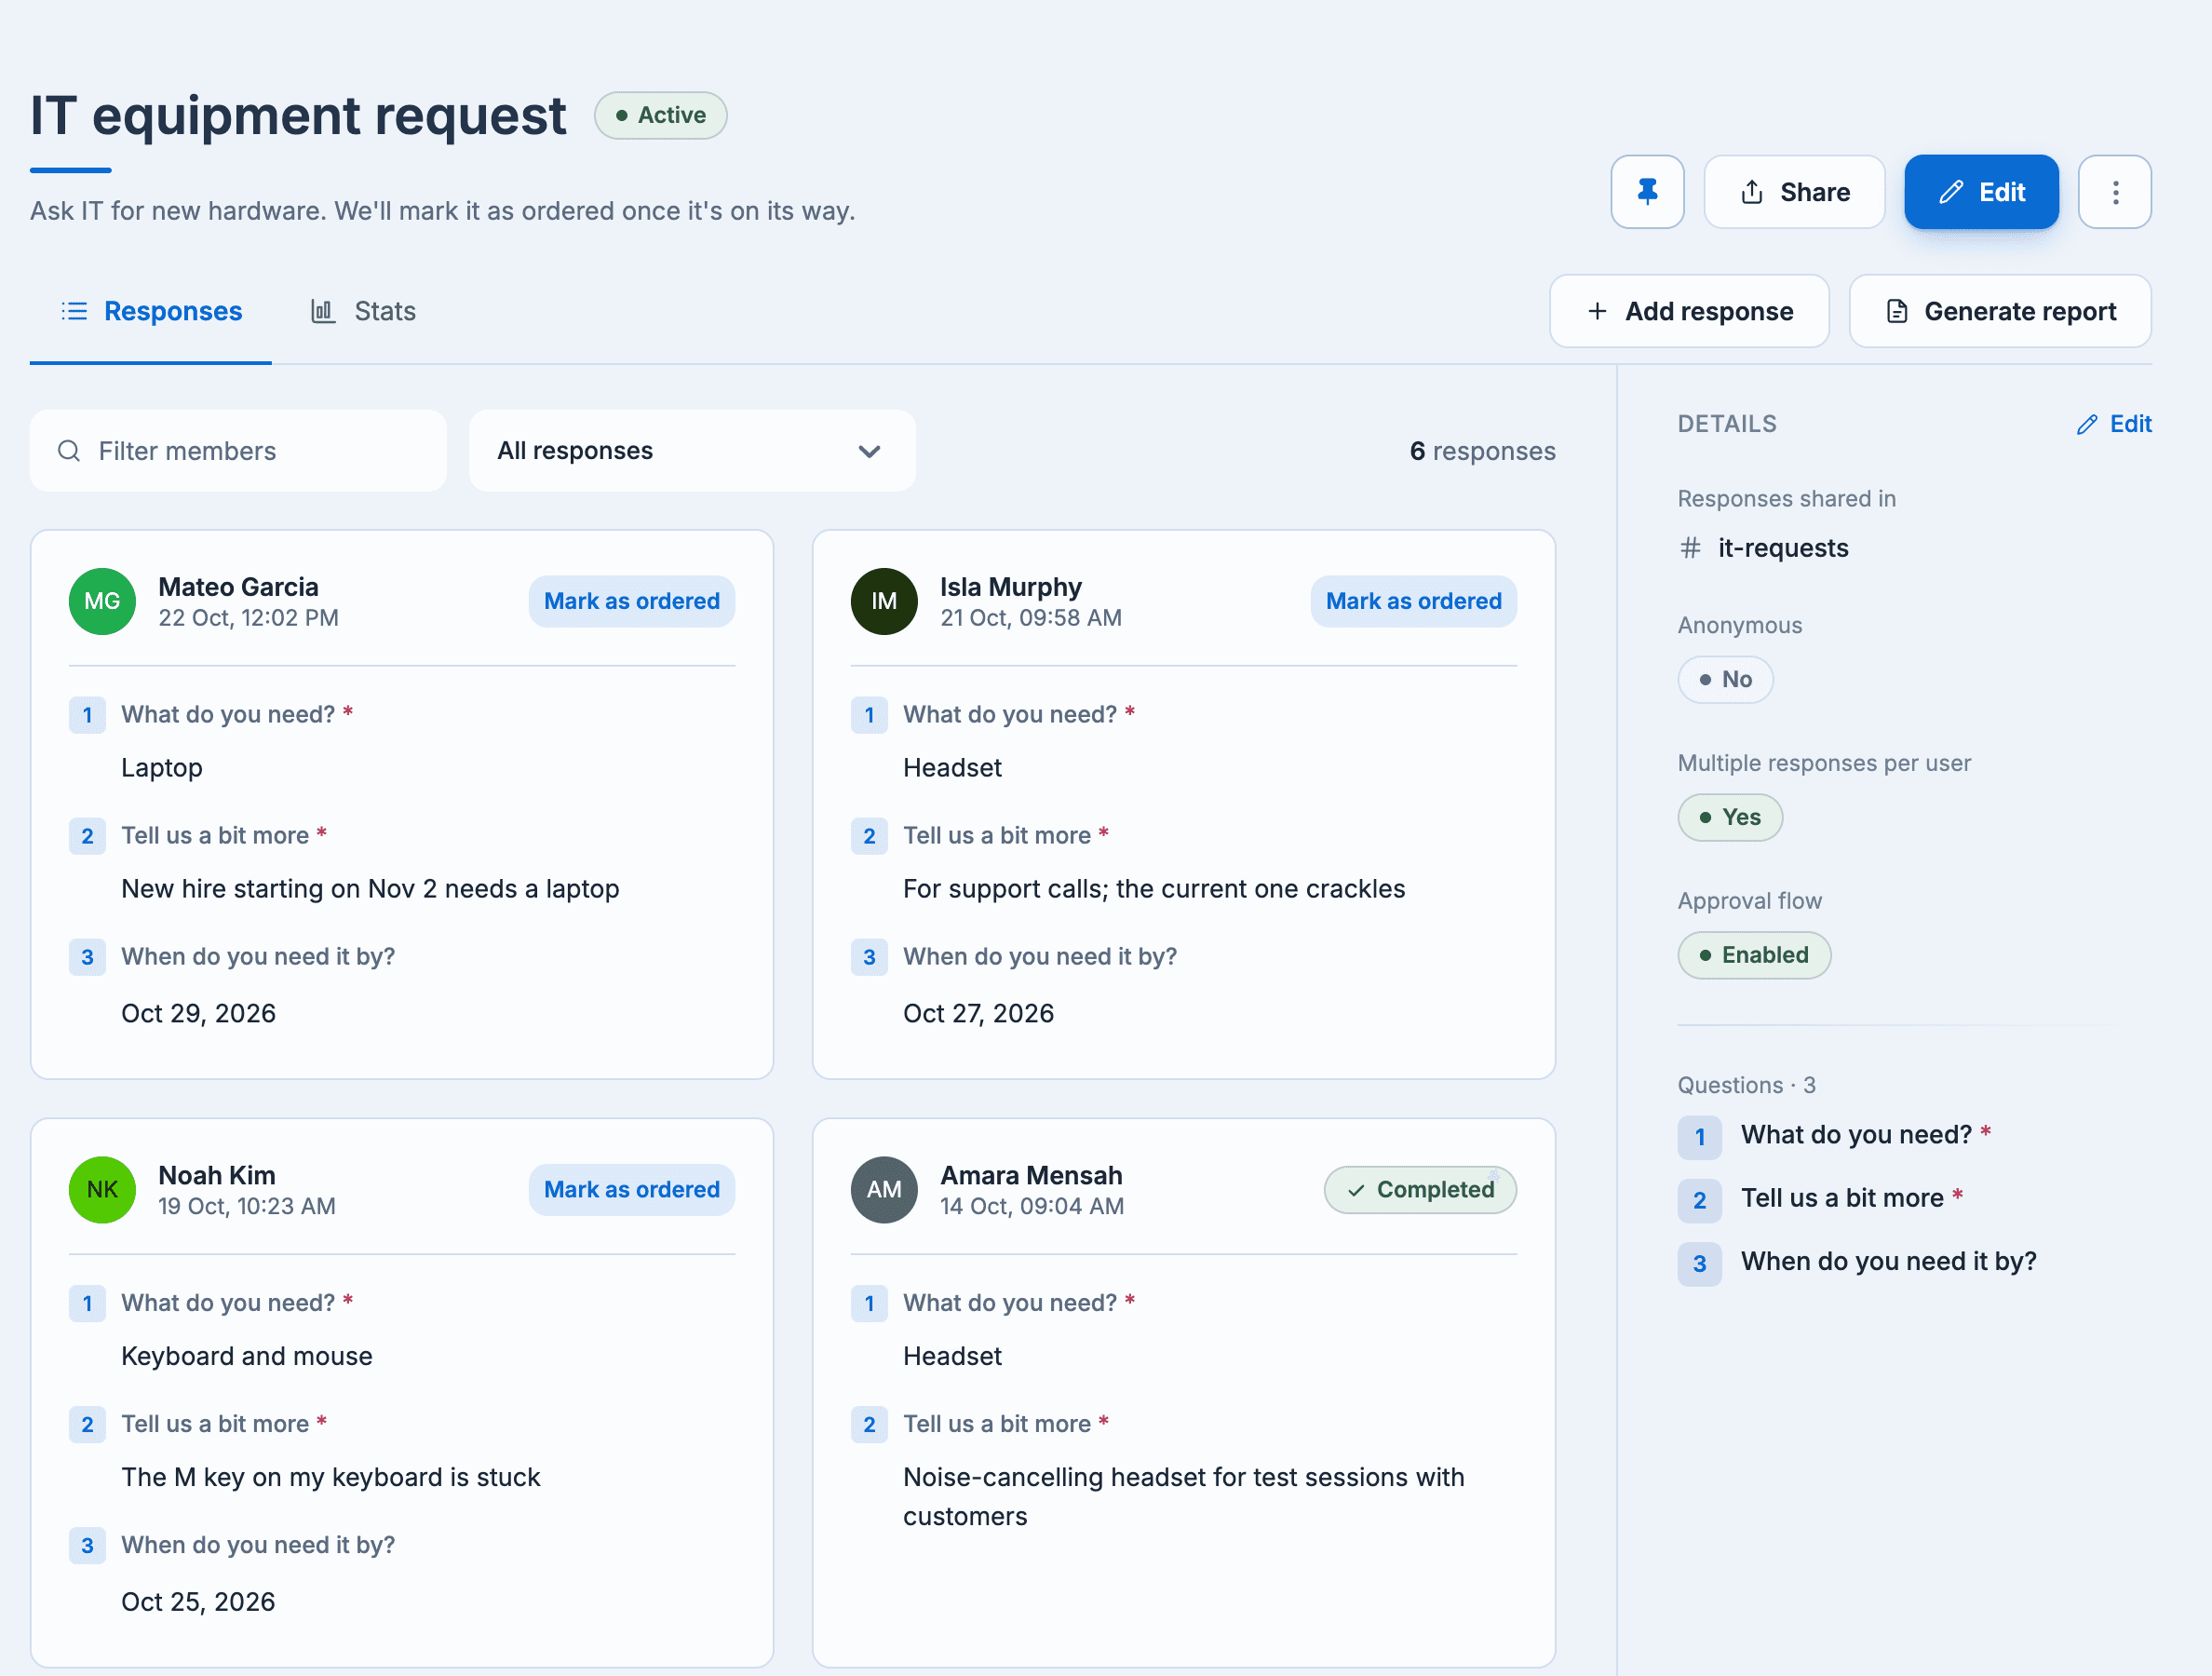Mark Isla Murphy's request as ordered
Viewport: 2212px width, 1676px height.
(x=1413, y=602)
